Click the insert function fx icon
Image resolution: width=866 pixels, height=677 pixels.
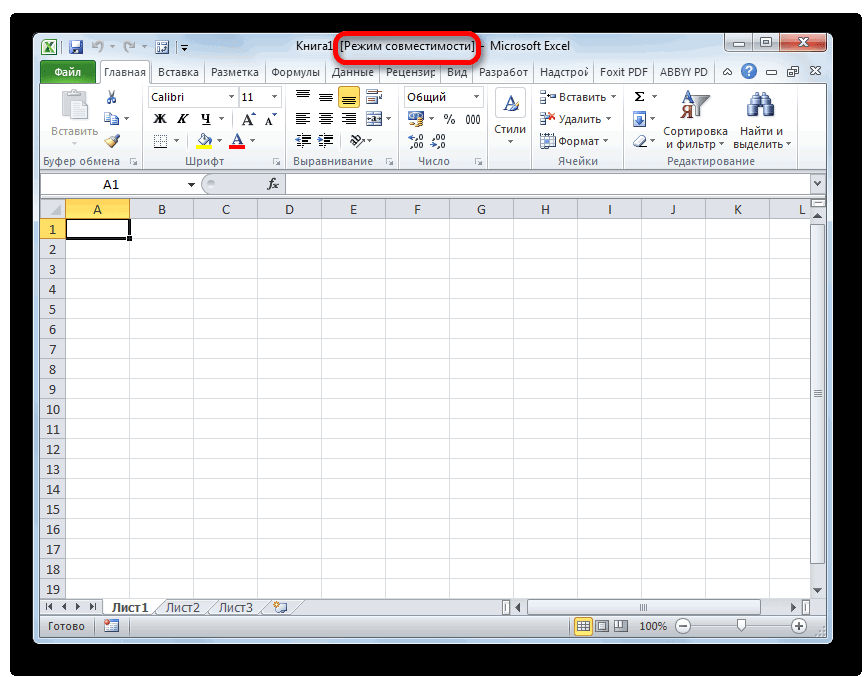[x=273, y=184]
